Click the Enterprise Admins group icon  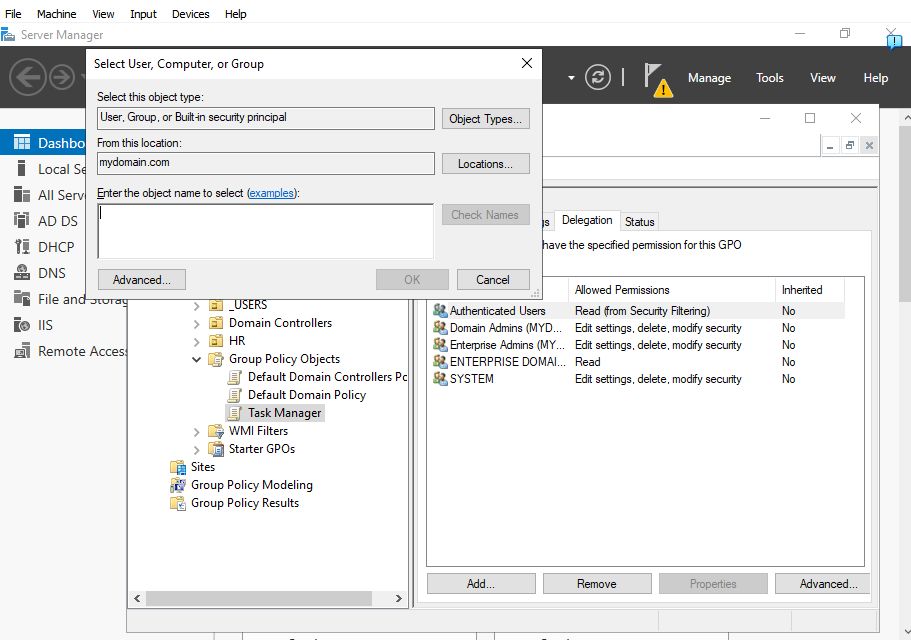440,344
